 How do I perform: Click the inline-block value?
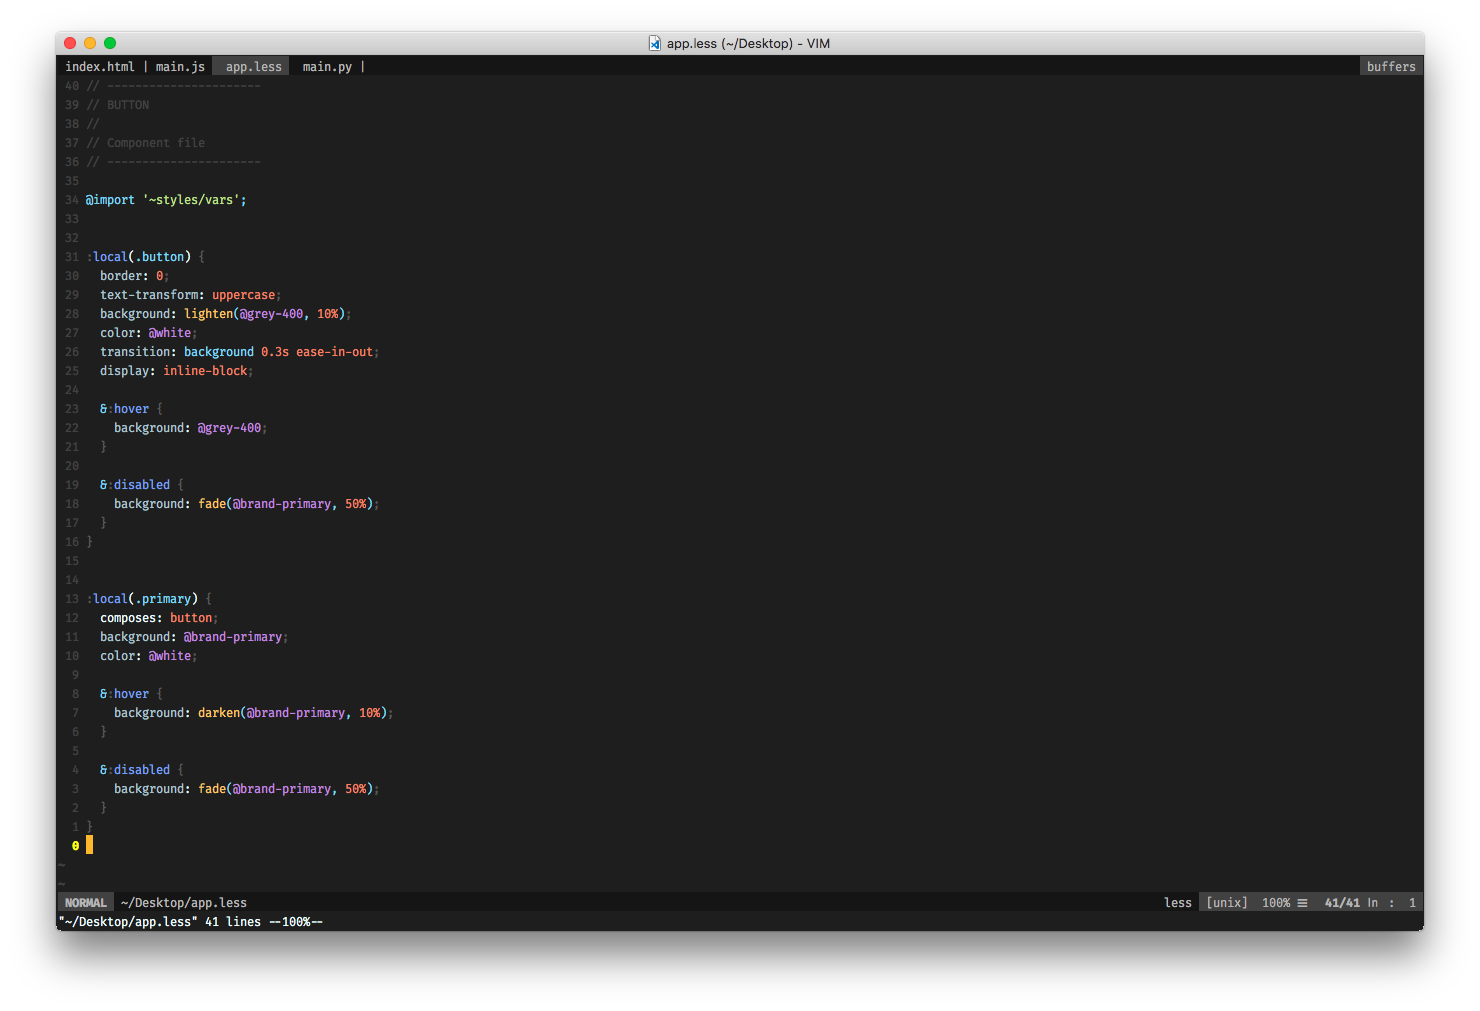(205, 371)
